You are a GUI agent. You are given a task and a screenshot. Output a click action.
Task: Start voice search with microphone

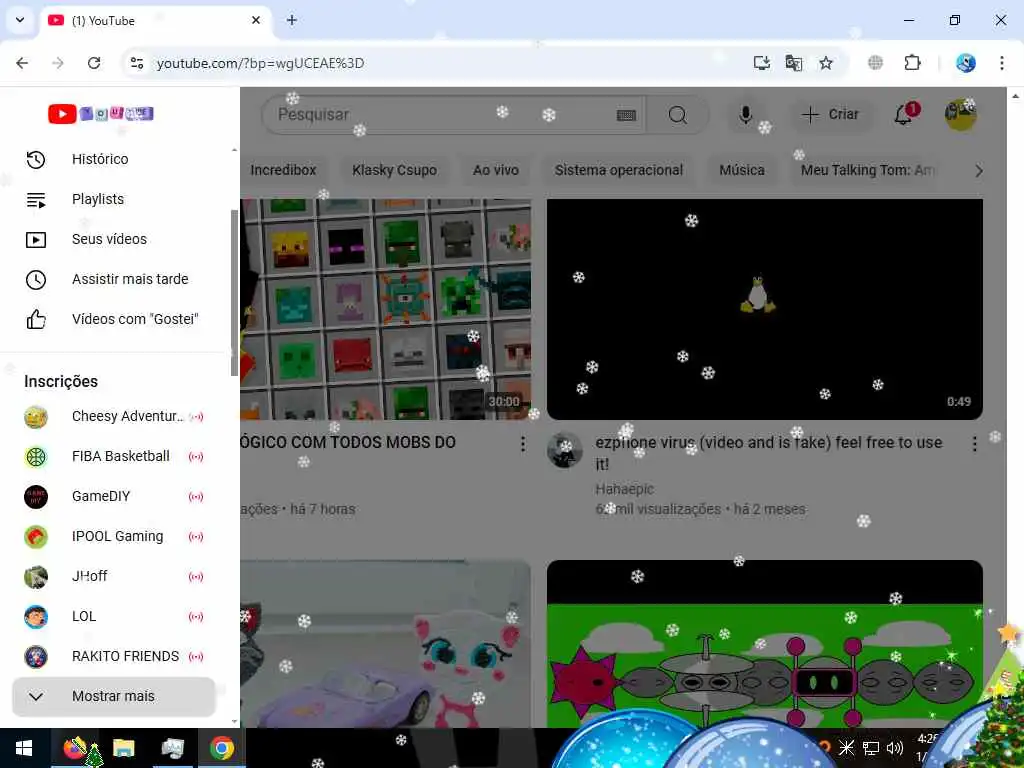coord(745,115)
